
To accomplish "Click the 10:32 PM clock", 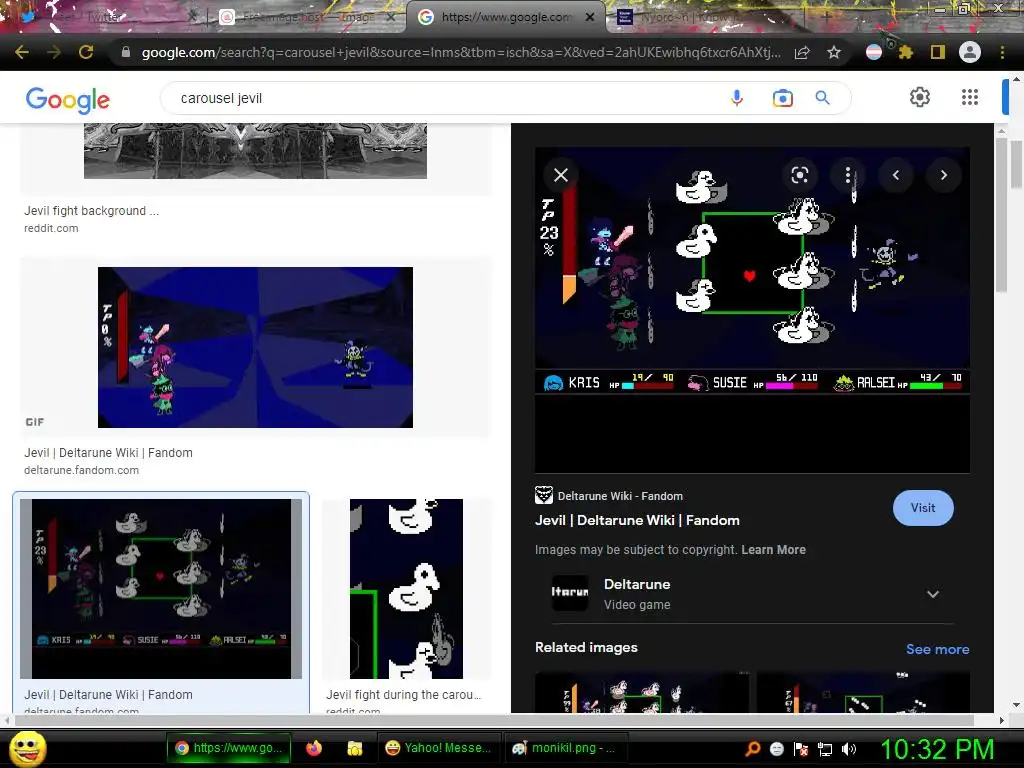I will click(x=937, y=749).
